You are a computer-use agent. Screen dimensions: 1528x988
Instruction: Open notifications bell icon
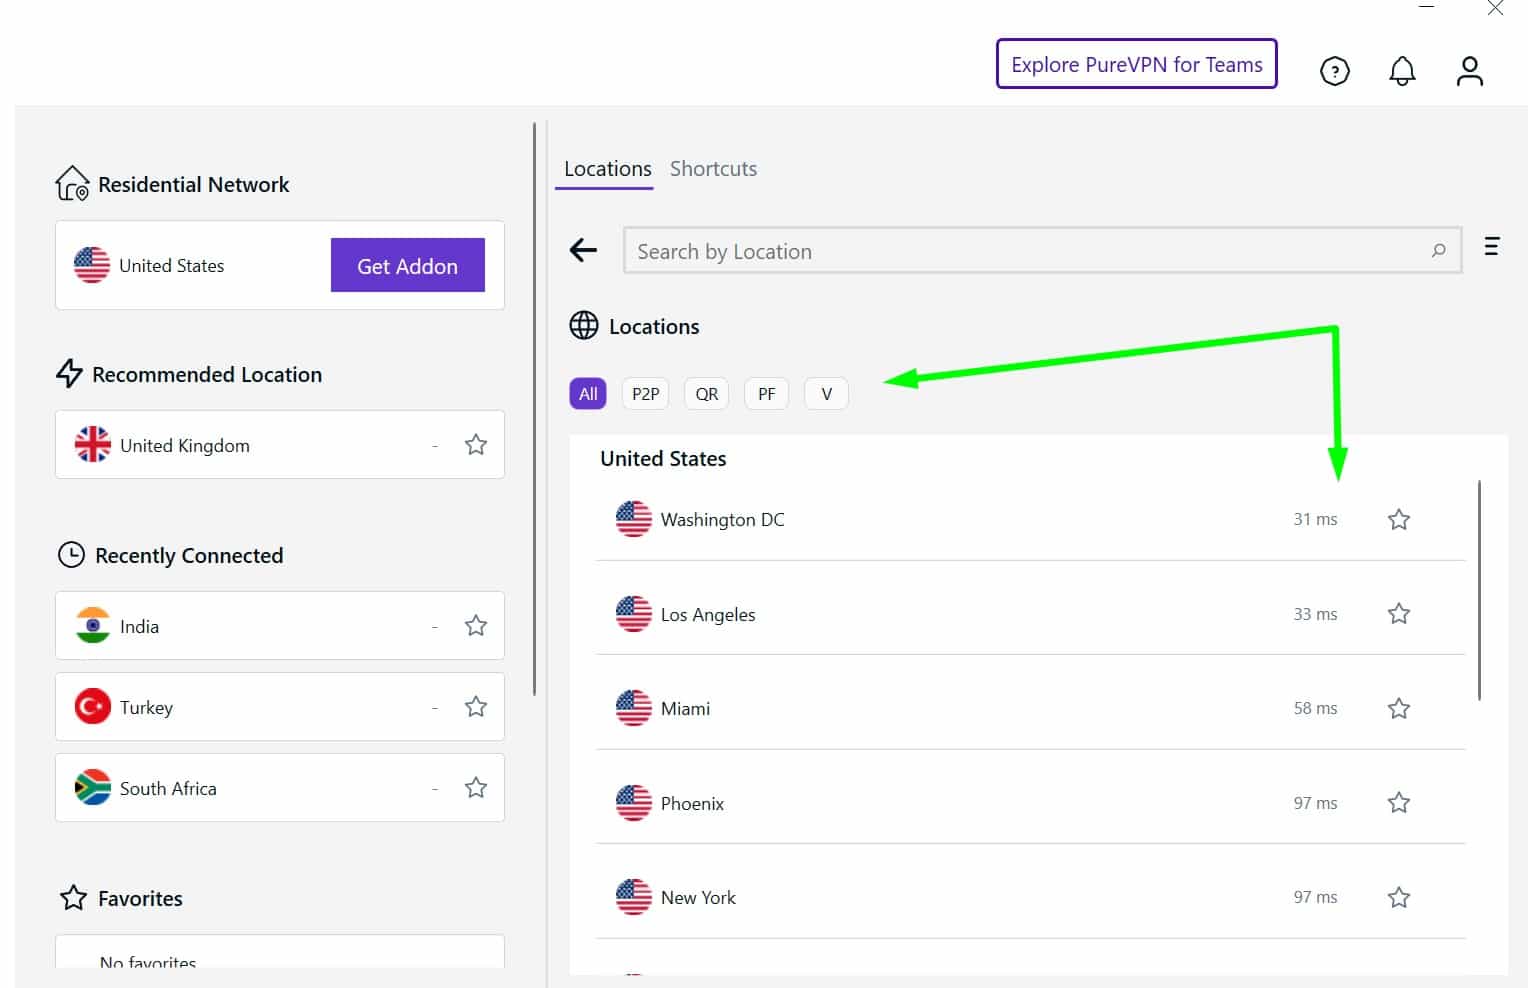tap(1402, 71)
